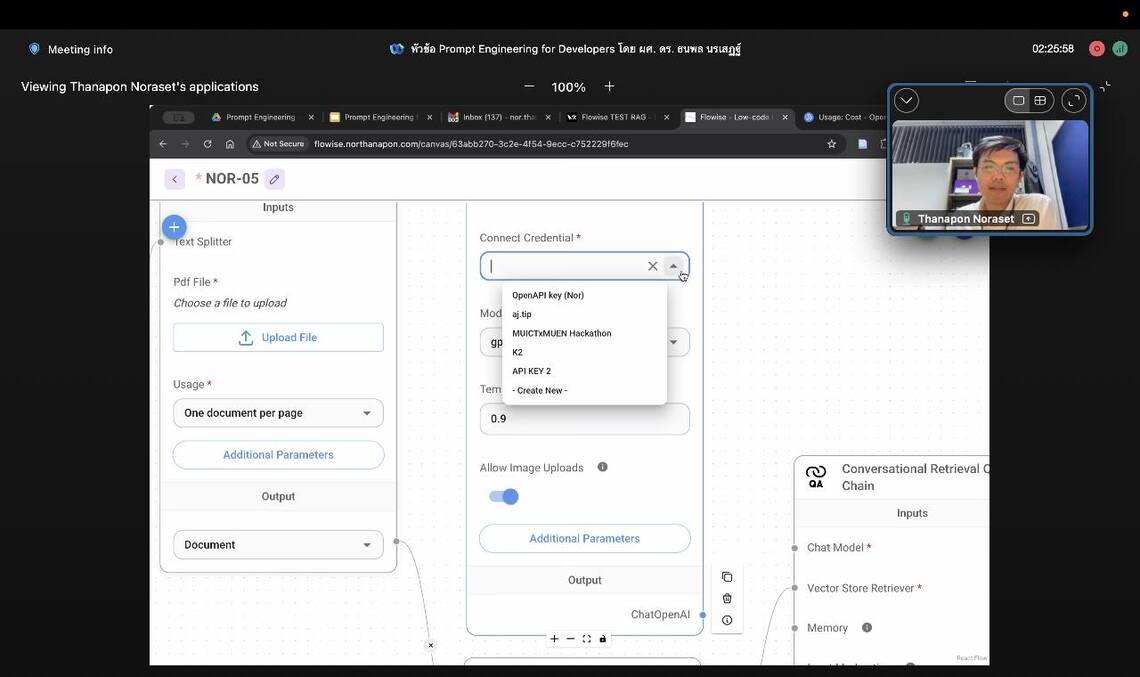Click the info icon beside Allow Image Uploads
The height and width of the screenshot is (677, 1140).
click(602, 467)
